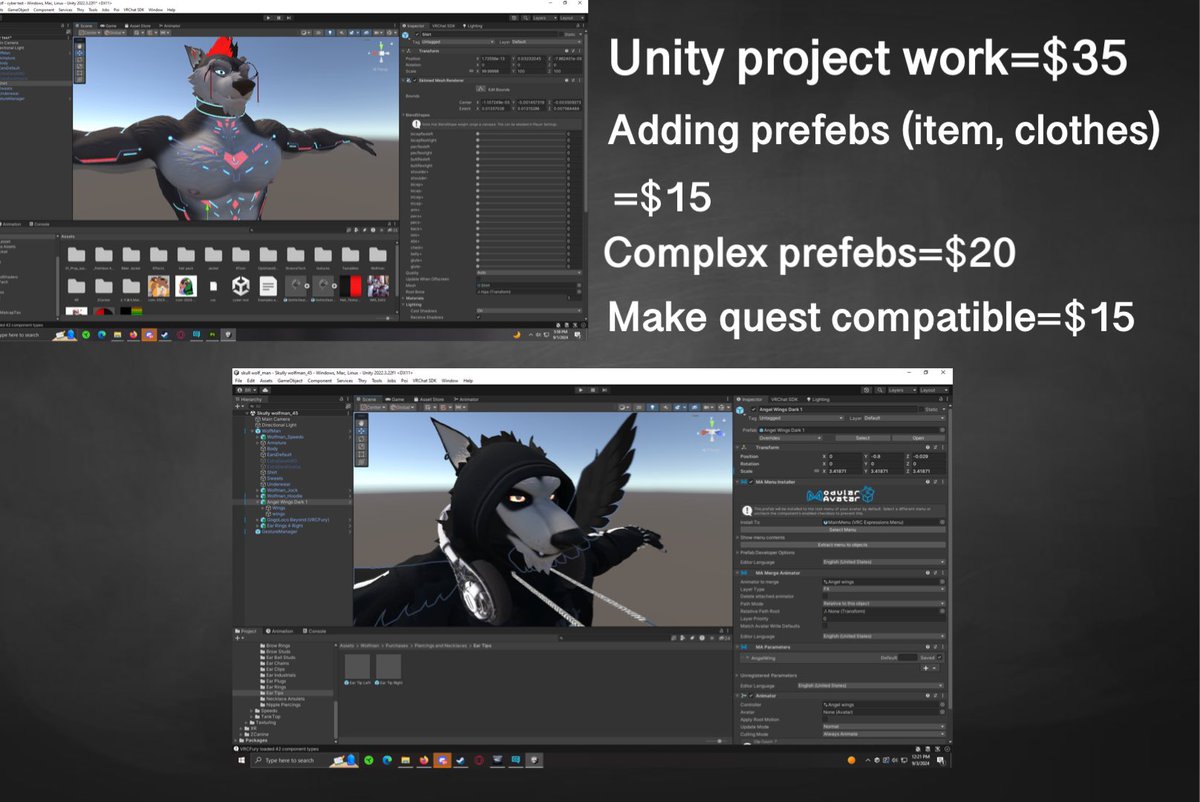Select the Rotate tool in the Scene overlay
Viewport: 1200px width, 802px height.
(362, 439)
